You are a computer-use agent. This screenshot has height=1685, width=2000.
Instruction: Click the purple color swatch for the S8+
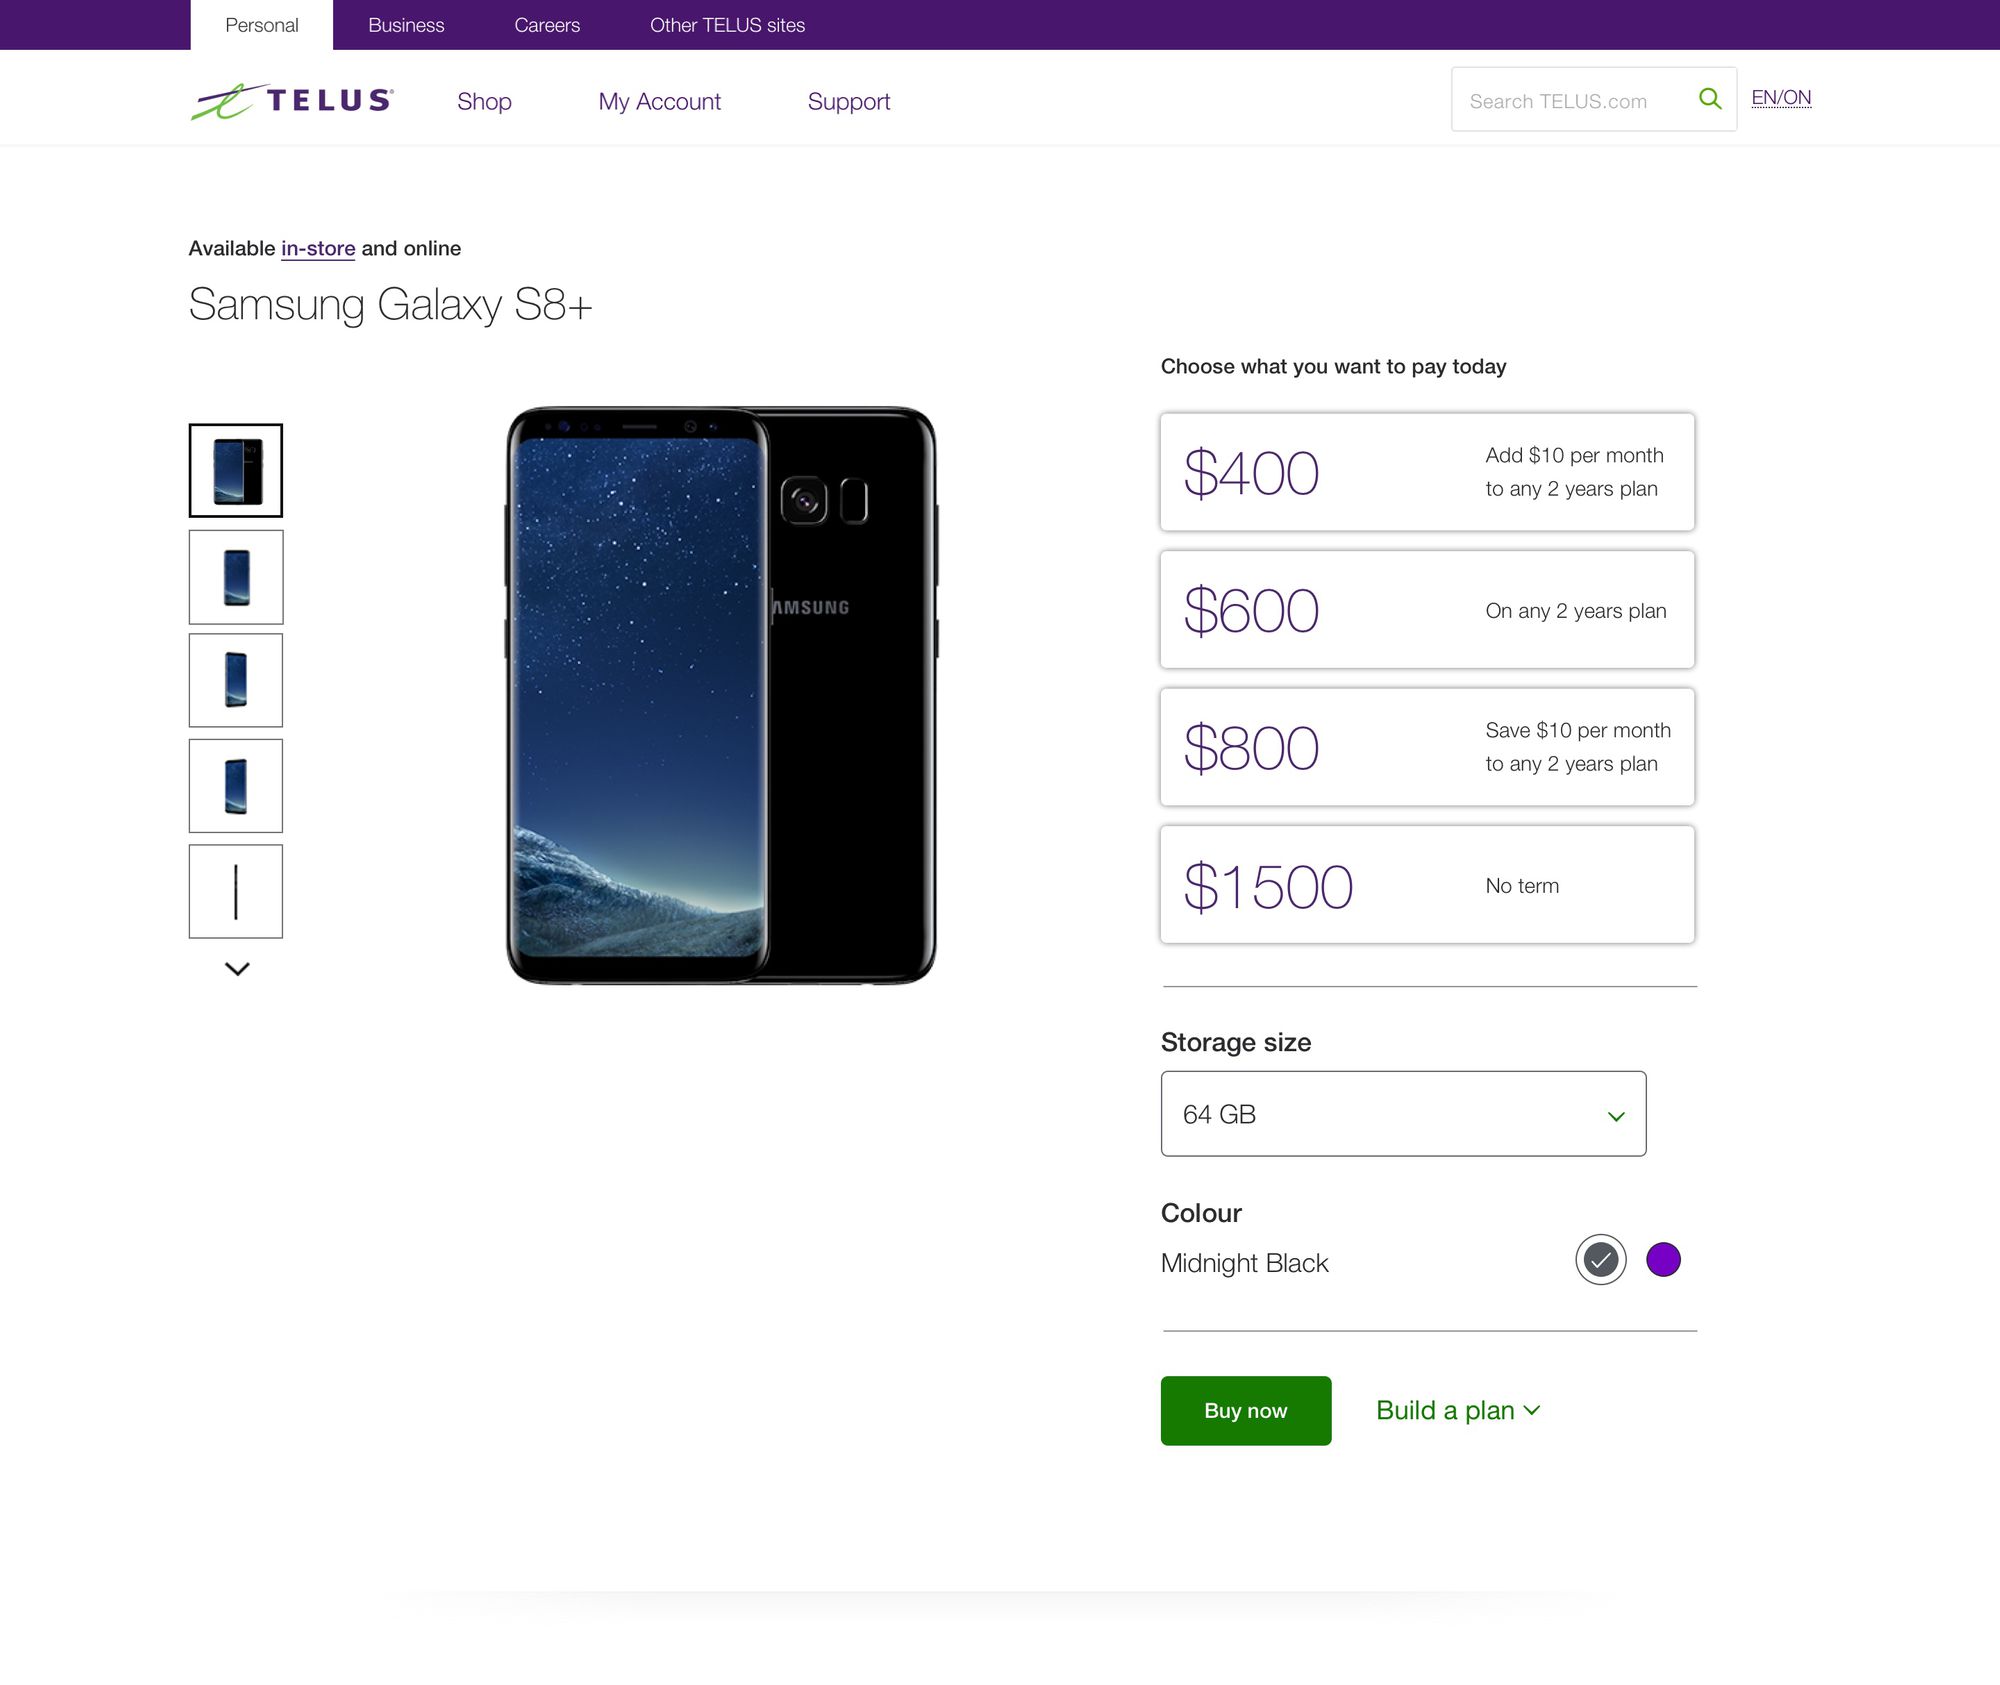(1662, 1259)
